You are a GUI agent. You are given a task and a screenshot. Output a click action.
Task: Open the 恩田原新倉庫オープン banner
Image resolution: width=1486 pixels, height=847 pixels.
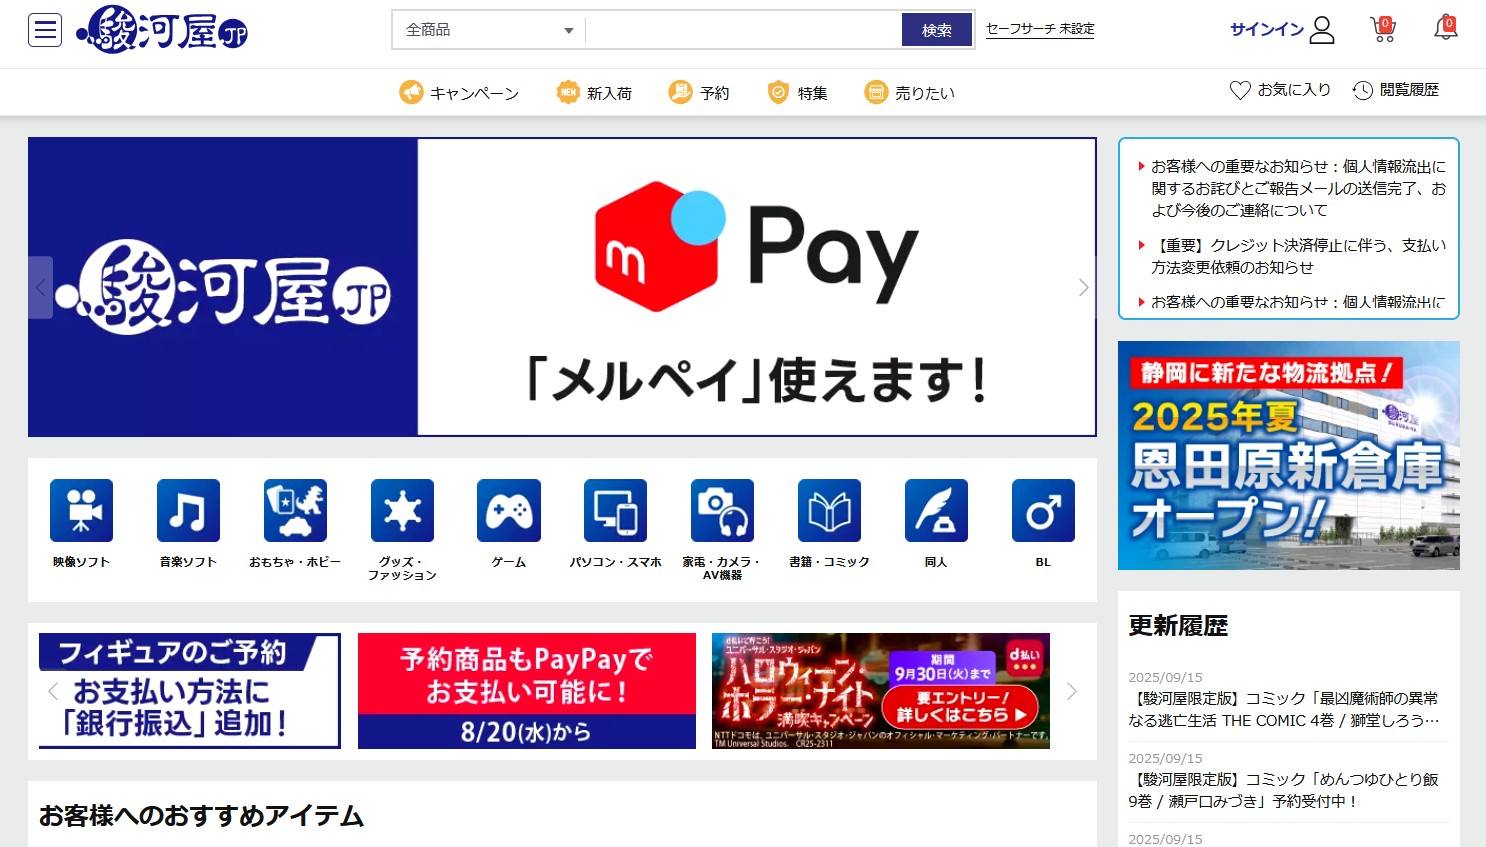tap(1289, 456)
